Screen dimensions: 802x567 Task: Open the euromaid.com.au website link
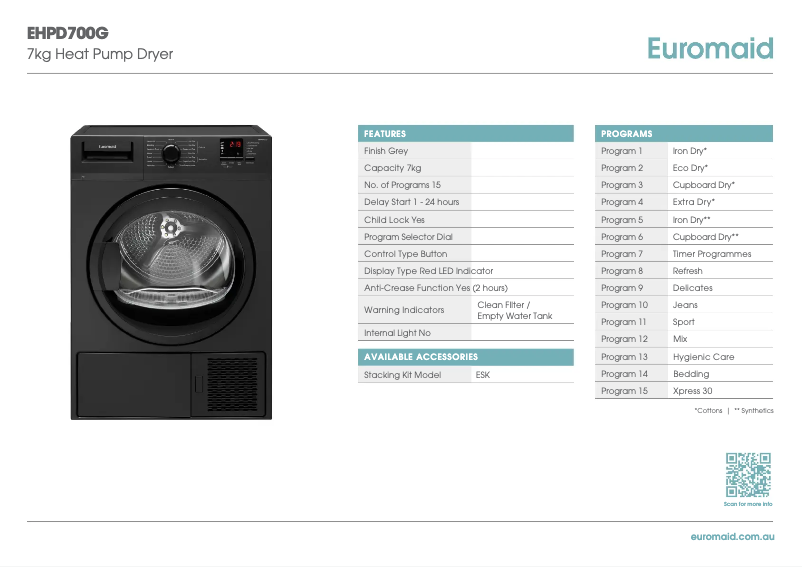tap(732, 537)
